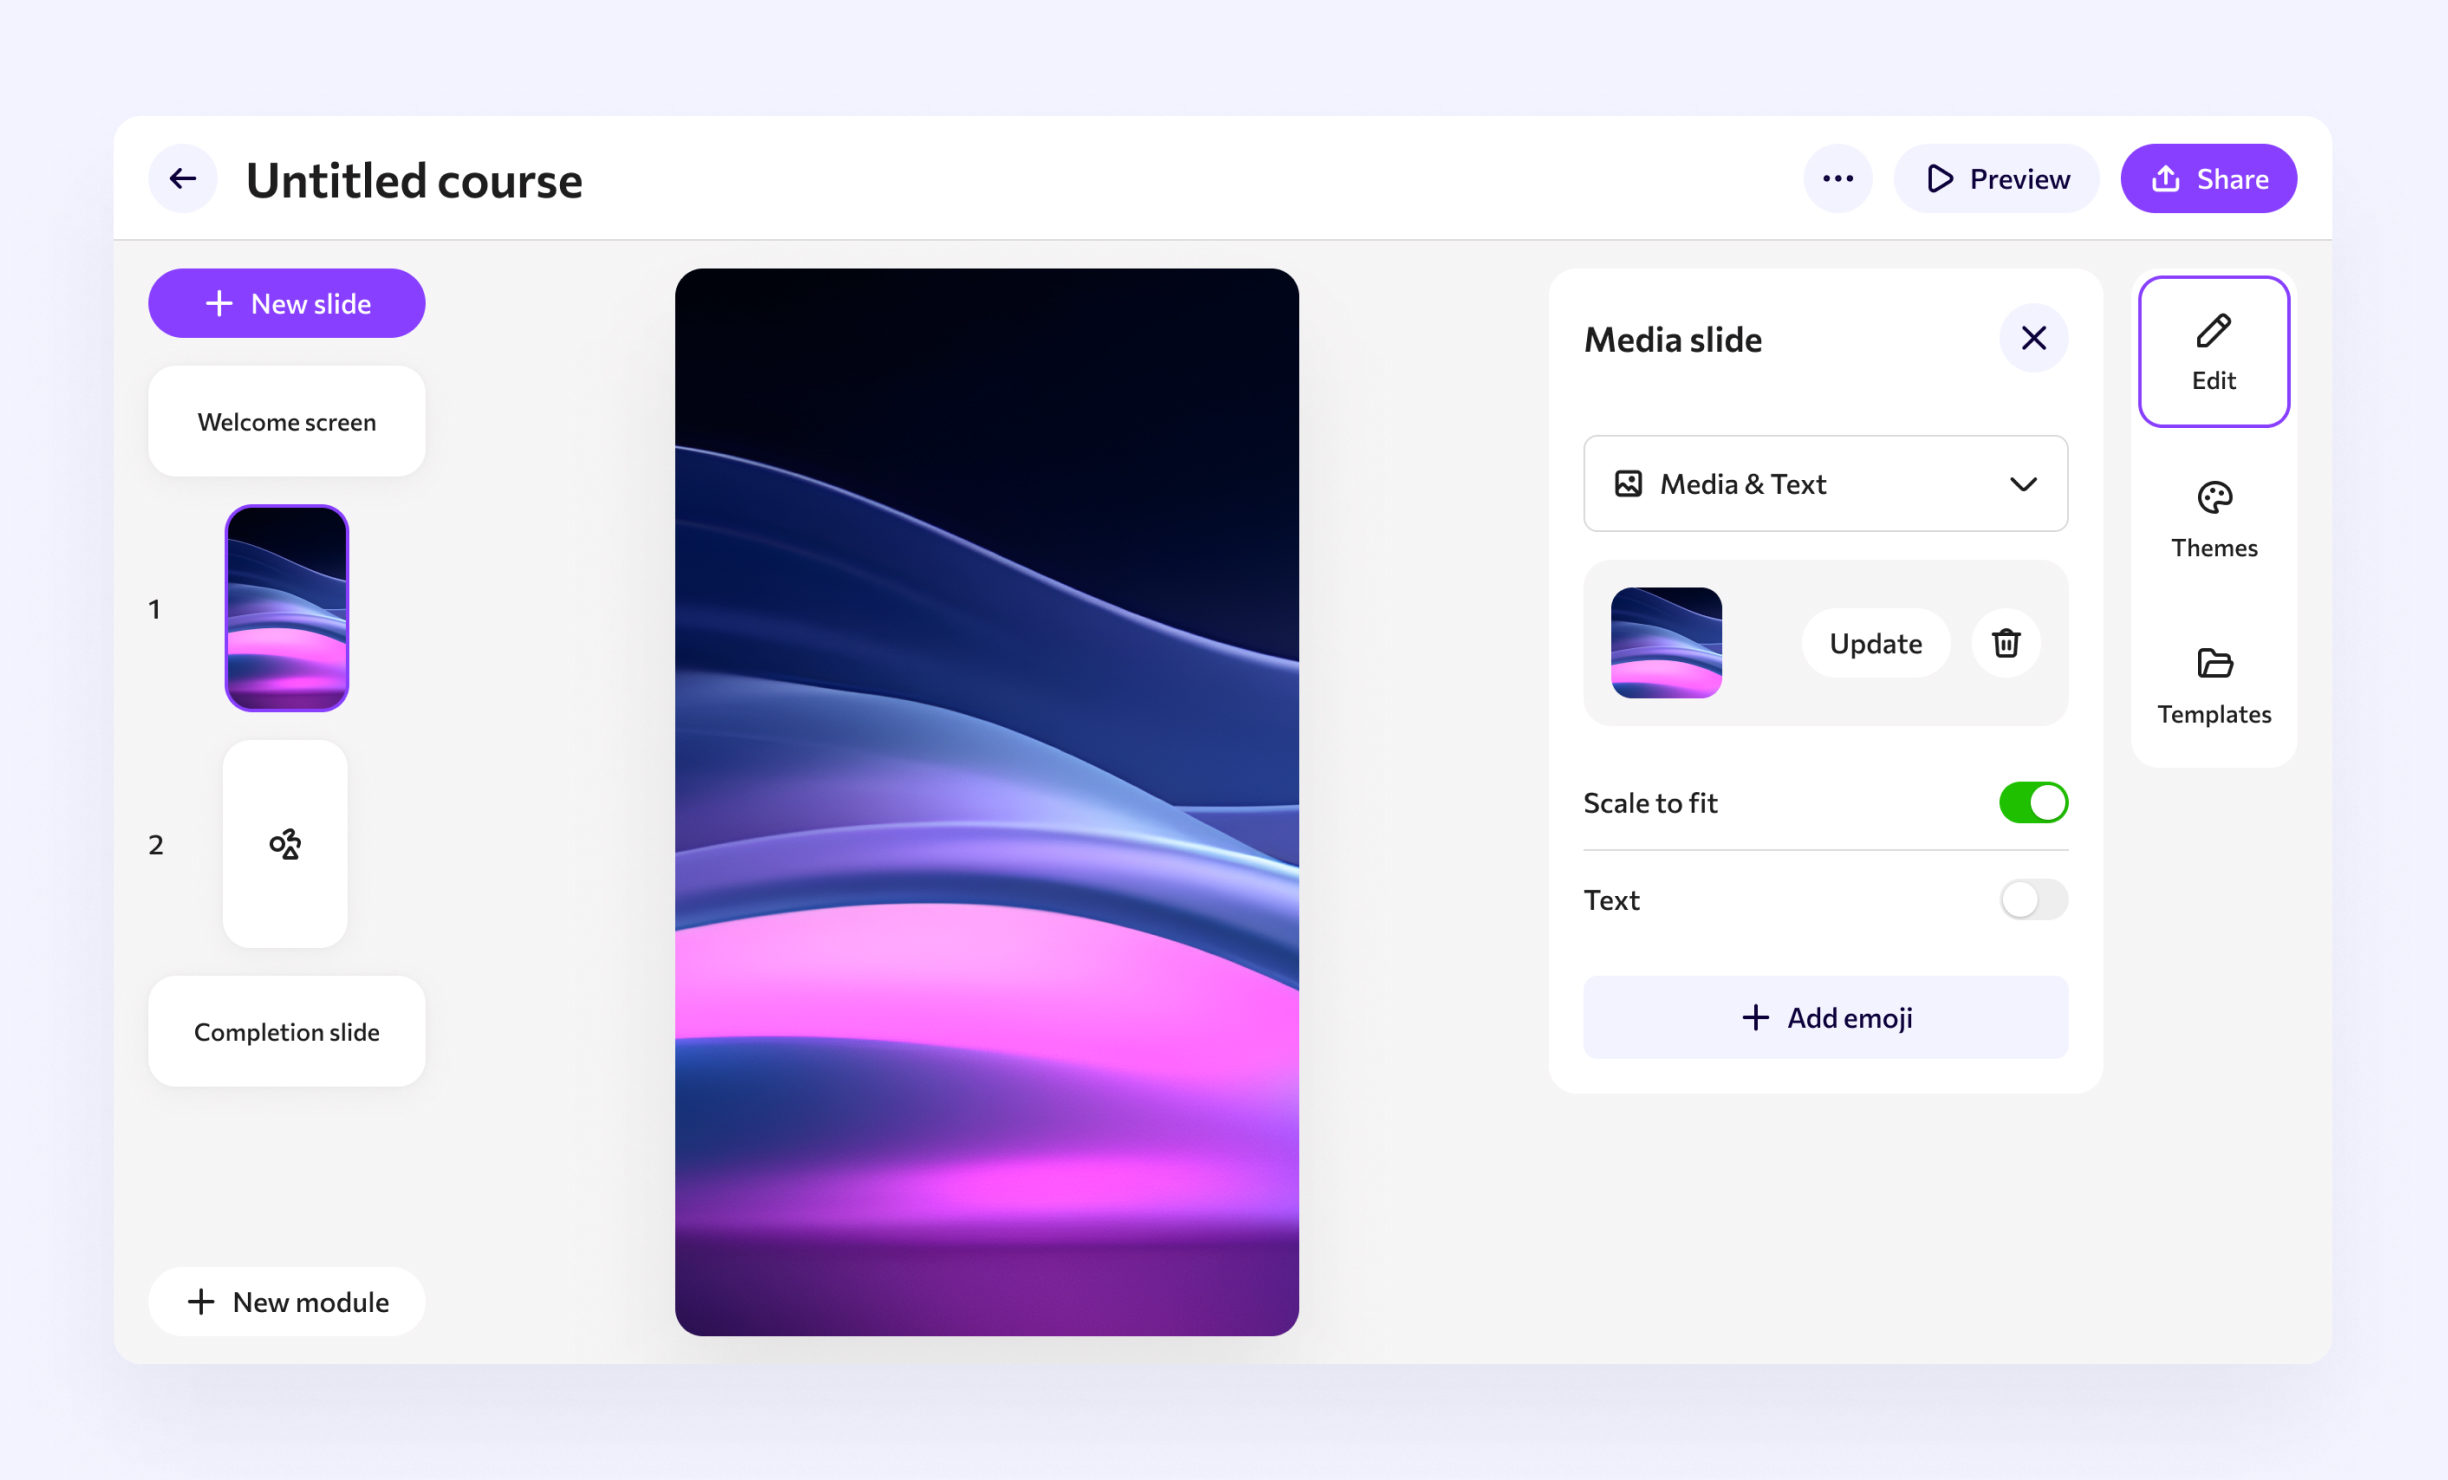Click the Untitled course title
2448x1480 pixels.
[x=414, y=181]
